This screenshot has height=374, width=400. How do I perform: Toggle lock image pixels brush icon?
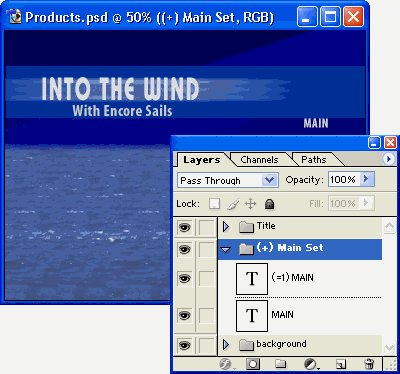click(x=233, y=204)
